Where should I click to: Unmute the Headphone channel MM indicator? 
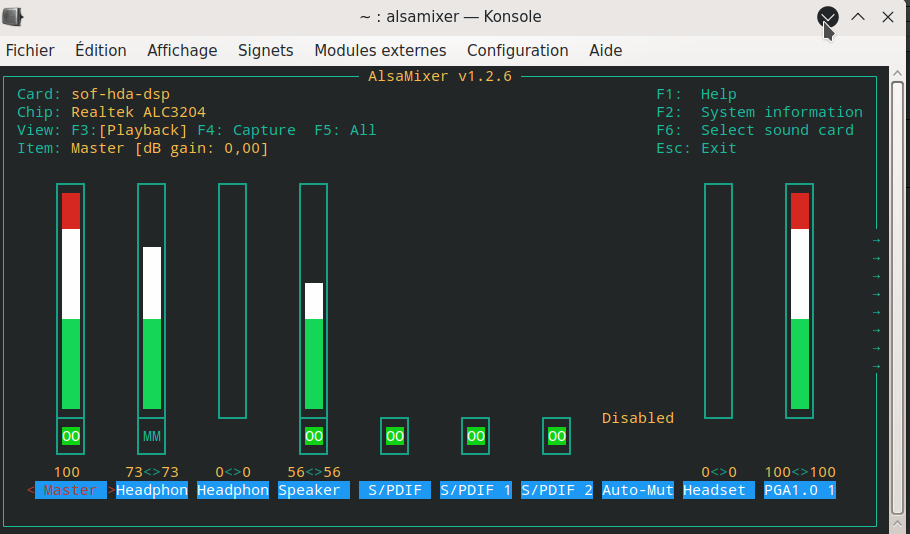pyautogui.click(x=151, y=436)
